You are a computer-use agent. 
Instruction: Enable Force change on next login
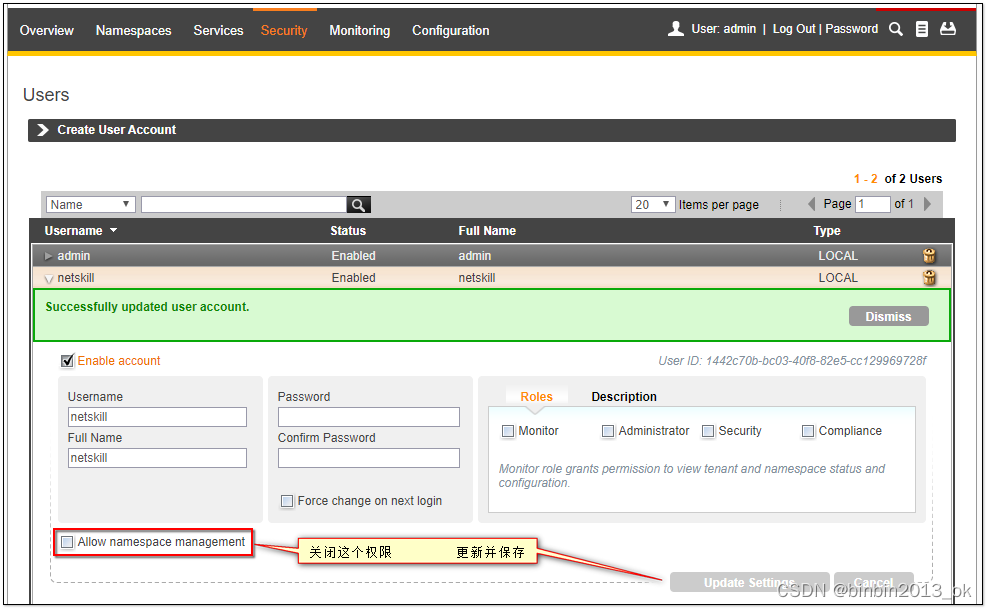(x=287, y=501)
